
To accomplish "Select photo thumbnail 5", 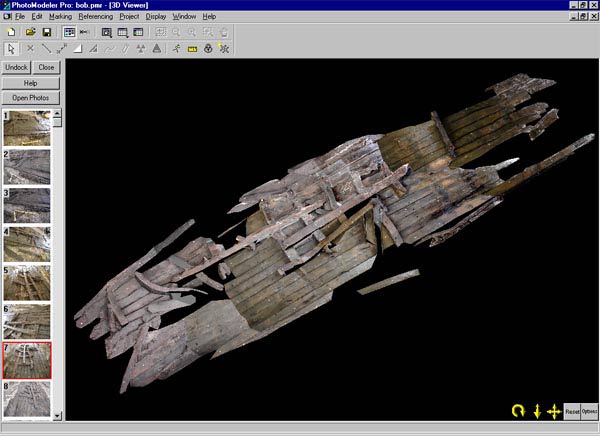I will (27, 283).
